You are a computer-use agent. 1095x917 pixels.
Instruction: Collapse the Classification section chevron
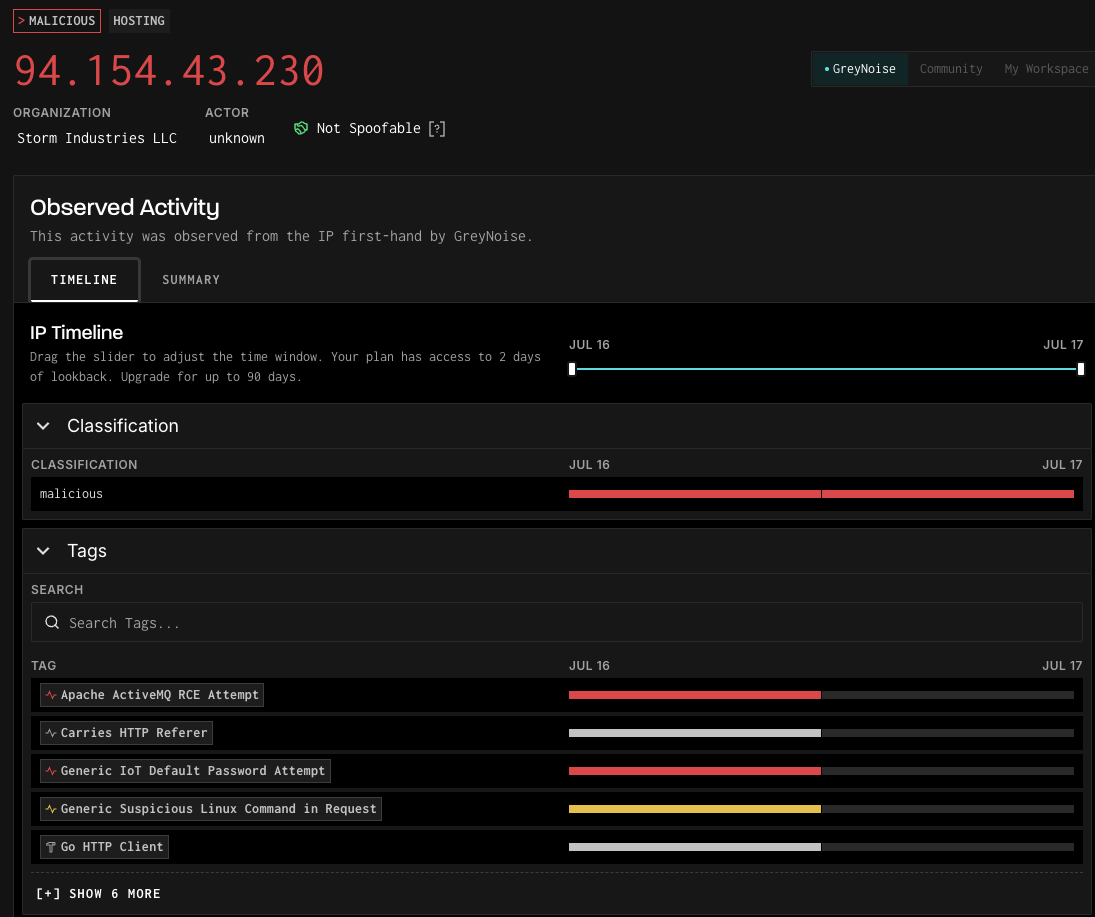pyautogui.click(x=43, y=426)
